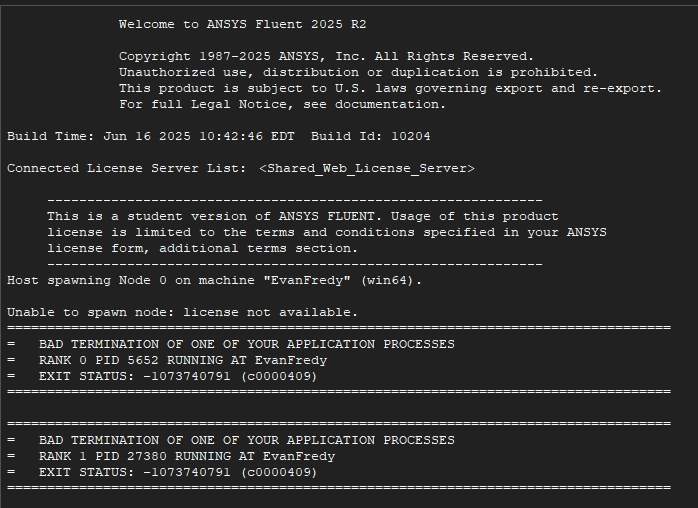This screenshot has width=698, height=508.
Task: Click the "Unauthorized use, distribution" line
Action: tap(358, 72)
